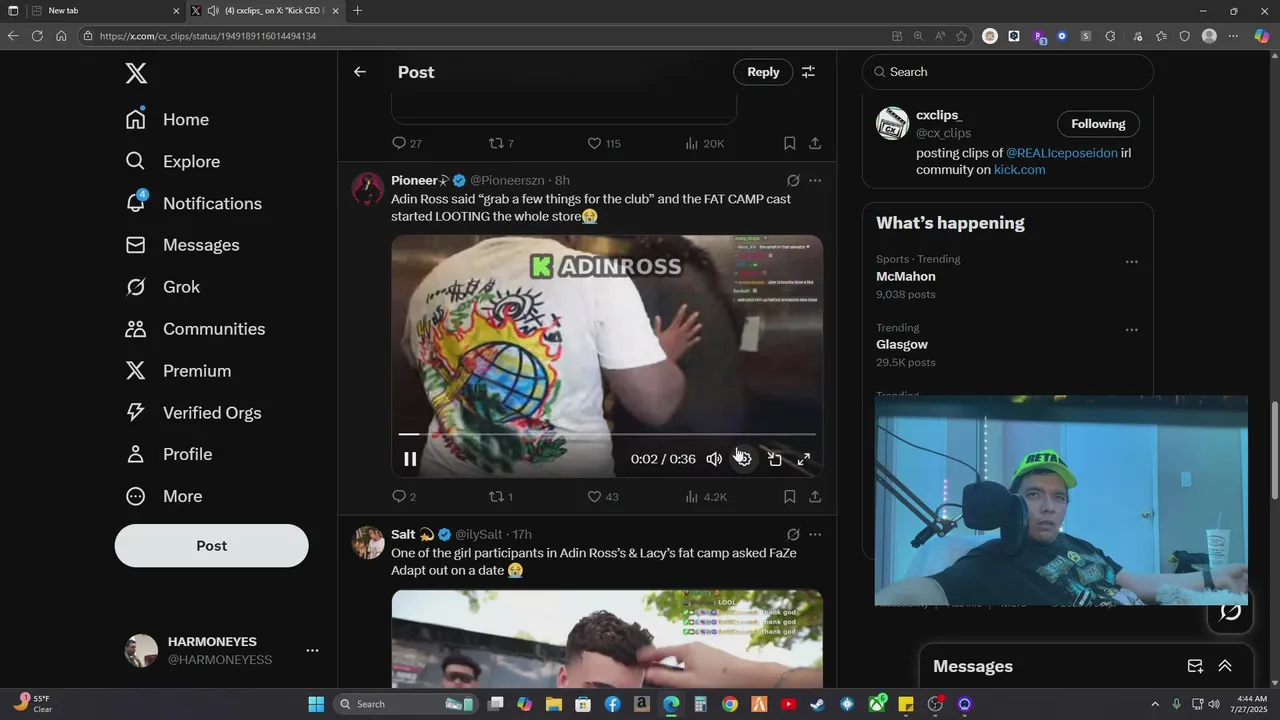This screenshot has height=720, width=1280.
Task: Click the X search field
Action: 1008,72
